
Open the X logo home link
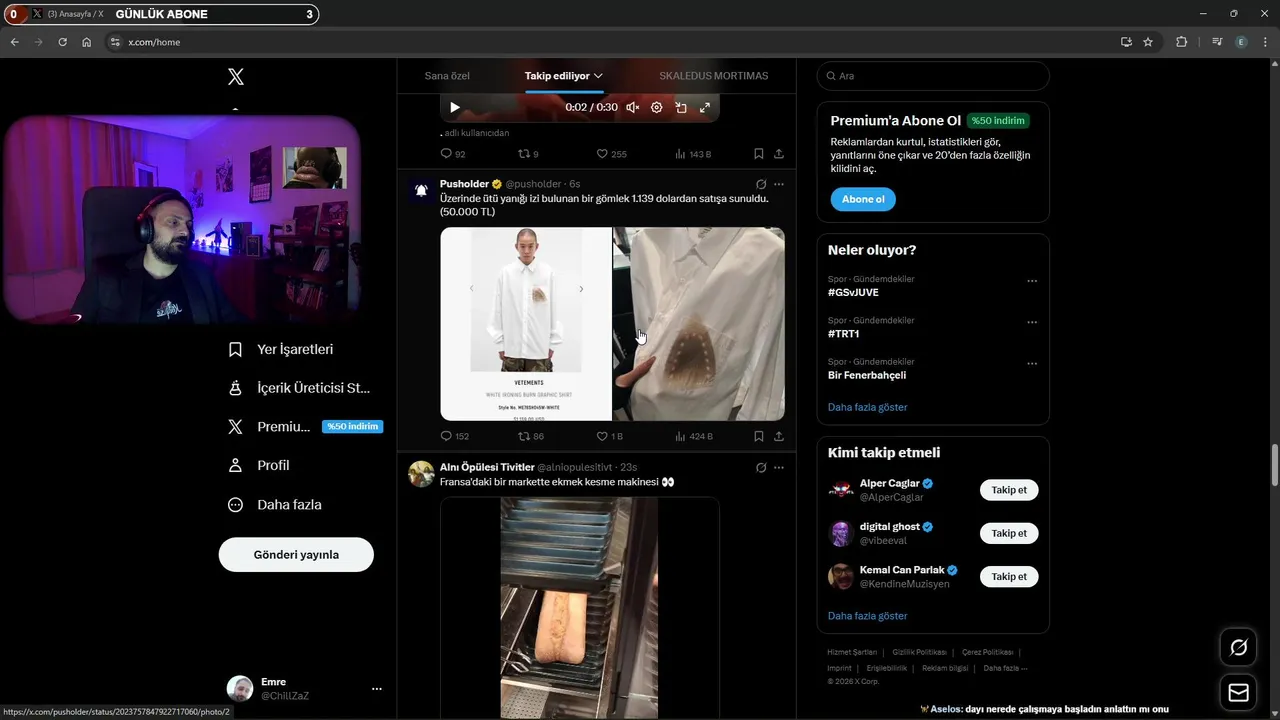click(x=236, y=77)
